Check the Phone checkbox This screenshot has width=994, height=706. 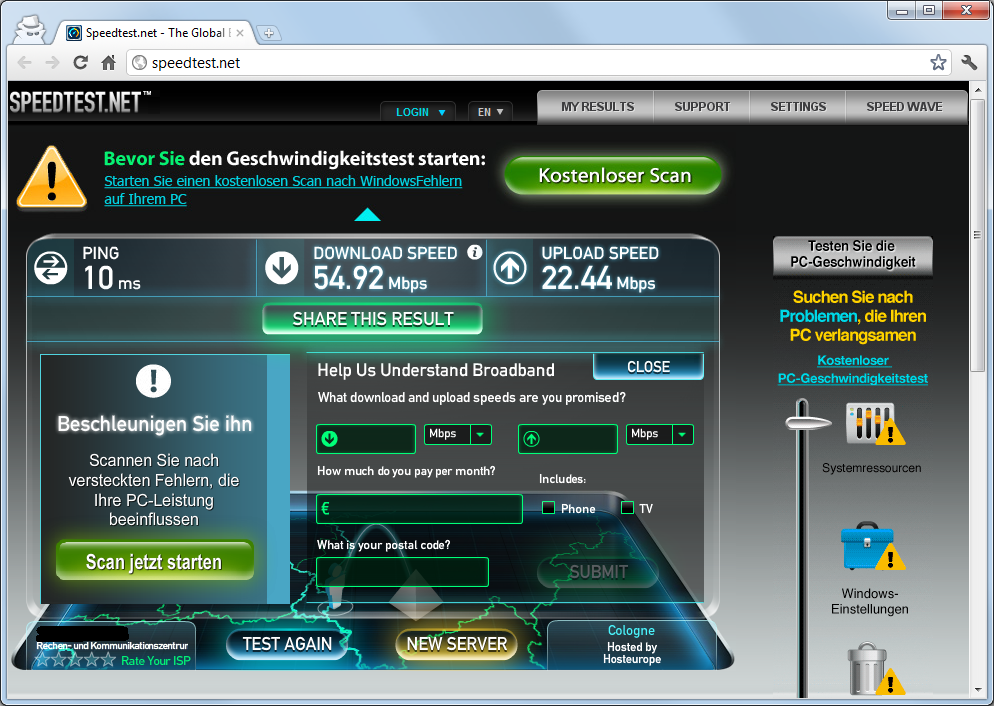[548, 508]
